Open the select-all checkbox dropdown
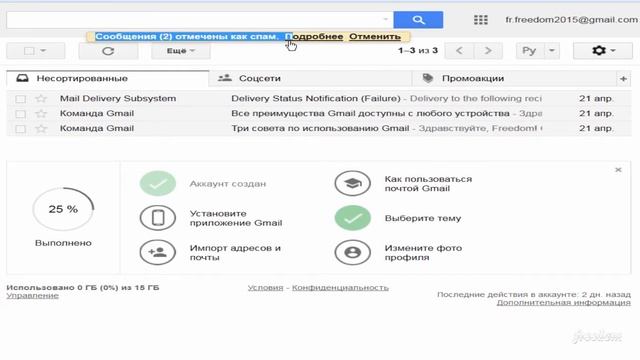 coord(36,51)
